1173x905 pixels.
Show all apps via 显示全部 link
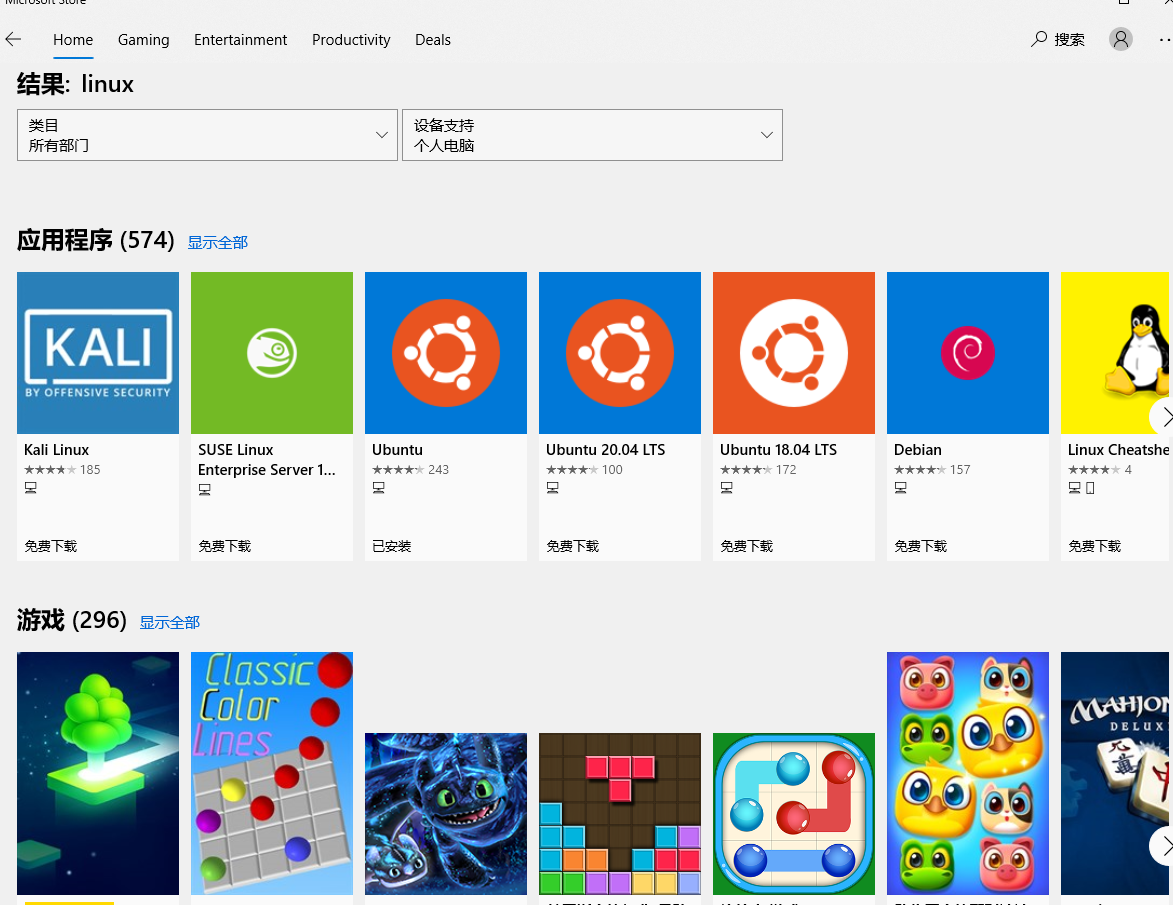218,242
